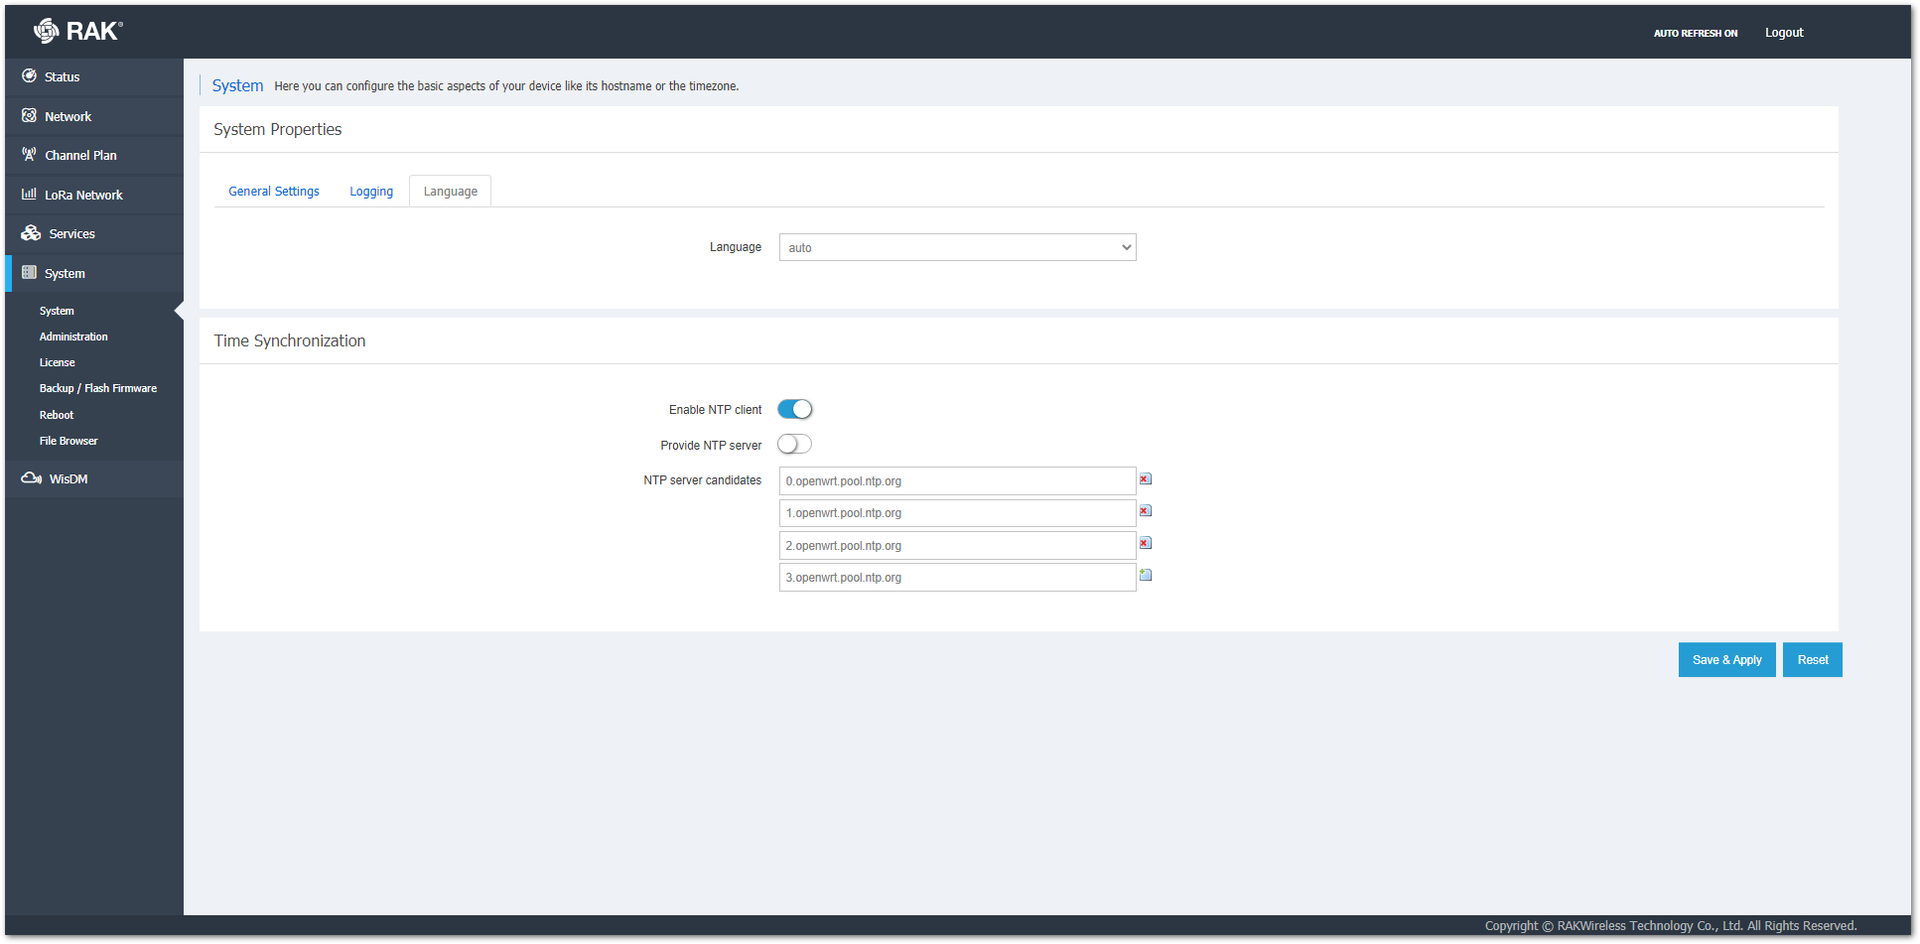Switch to the Logging tab
Screen dimensions: 1920x944
click(371, 191)
